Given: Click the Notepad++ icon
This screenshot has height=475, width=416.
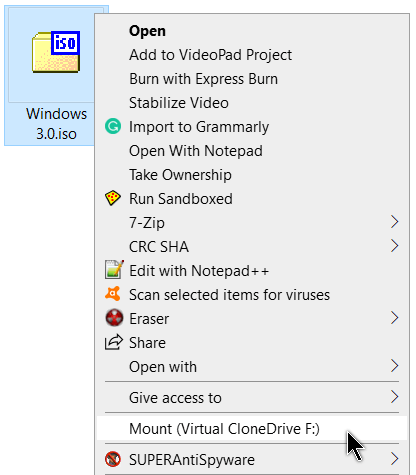Looking at the screenshot, I should pos(114,270).
